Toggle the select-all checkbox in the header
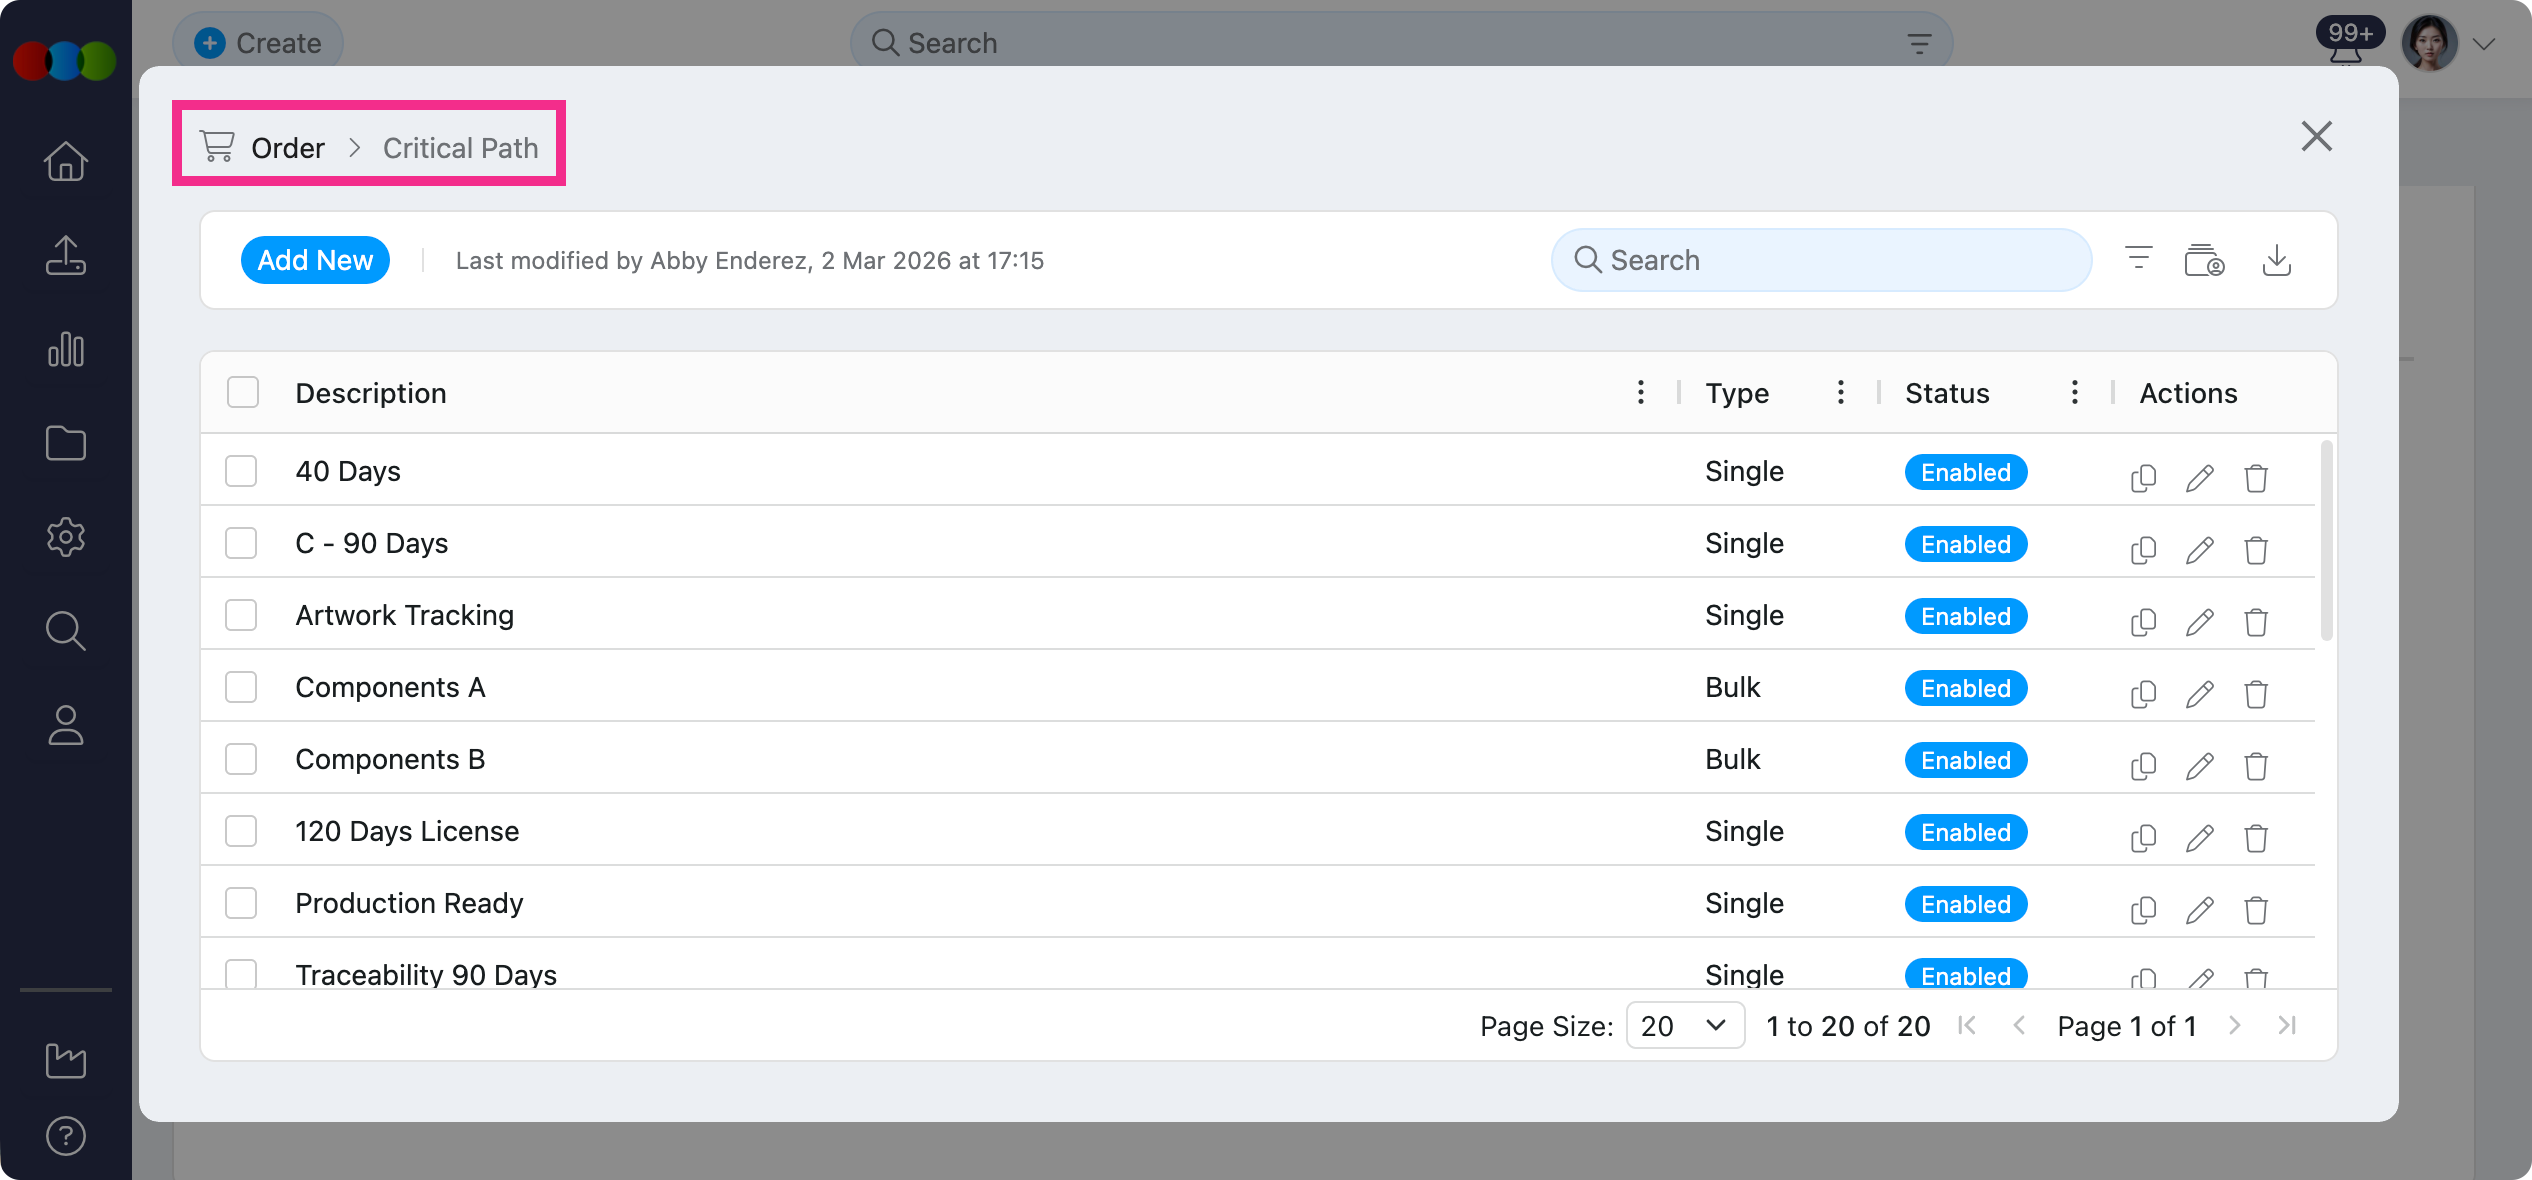The width and height of the screenshot is (2532, 1180). click(243, 392)
